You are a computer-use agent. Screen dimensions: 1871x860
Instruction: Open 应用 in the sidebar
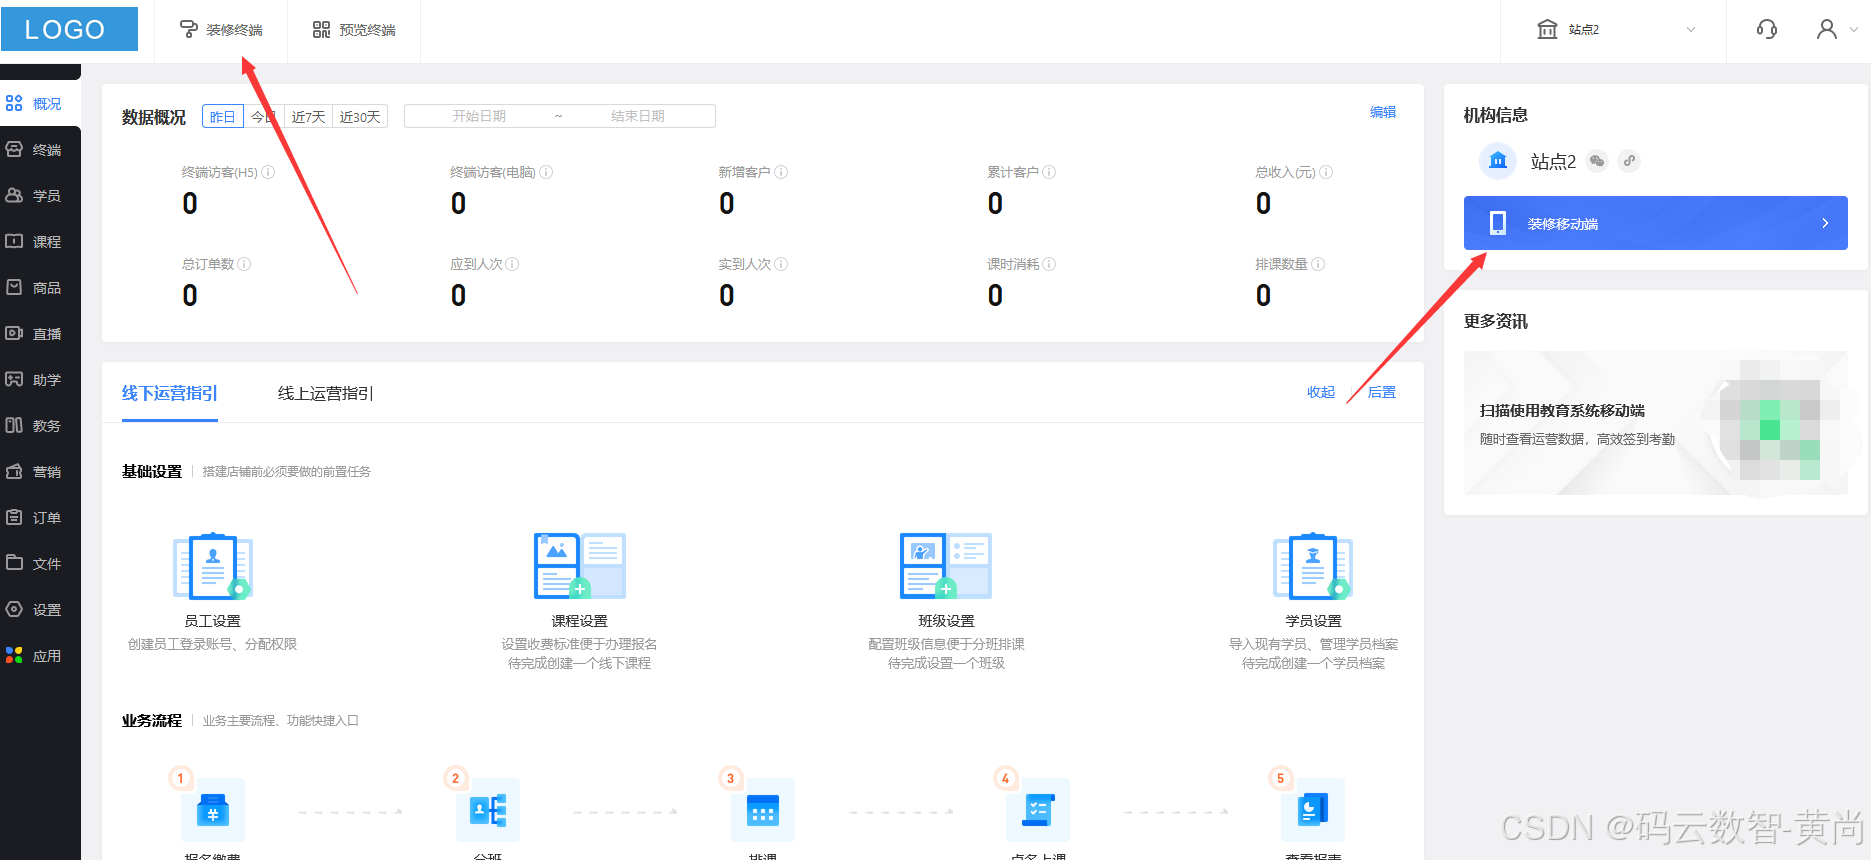(x=40, y=655)
